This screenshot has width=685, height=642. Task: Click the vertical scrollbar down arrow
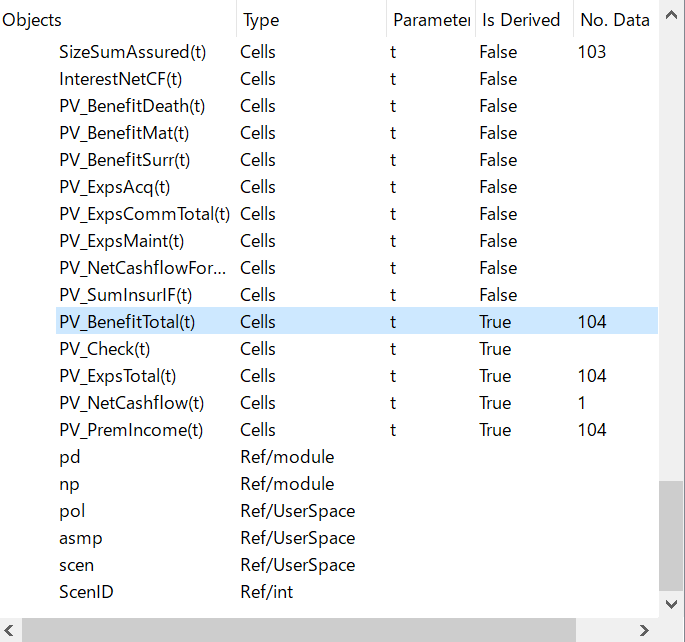[x=672, y=604]
